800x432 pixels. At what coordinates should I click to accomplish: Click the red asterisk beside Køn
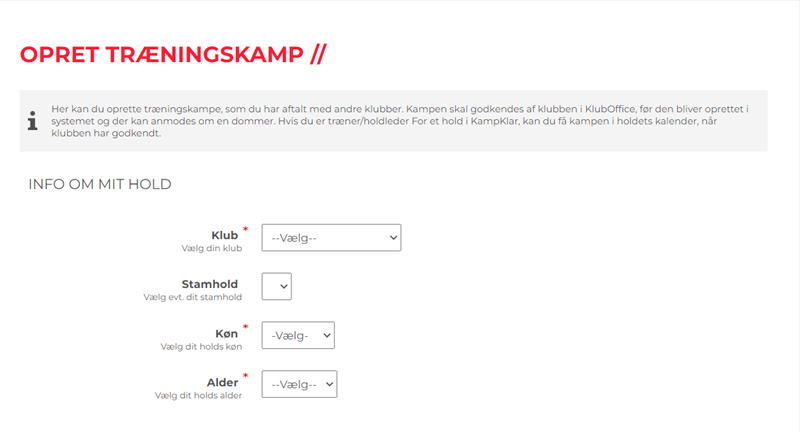coord(245,328)
